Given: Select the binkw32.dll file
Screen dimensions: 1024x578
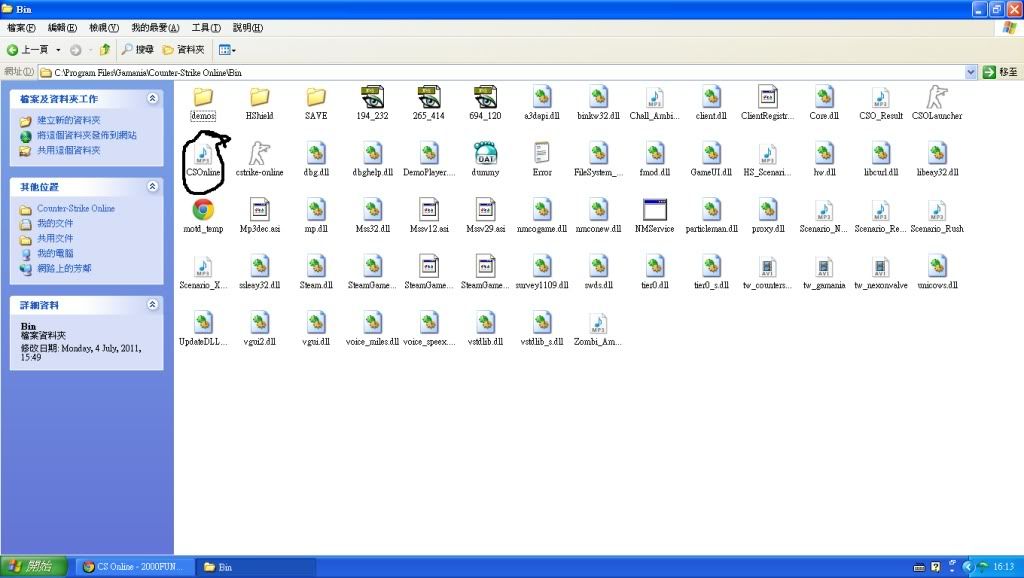Looking at the screenshot, I should tap(598, 103).
